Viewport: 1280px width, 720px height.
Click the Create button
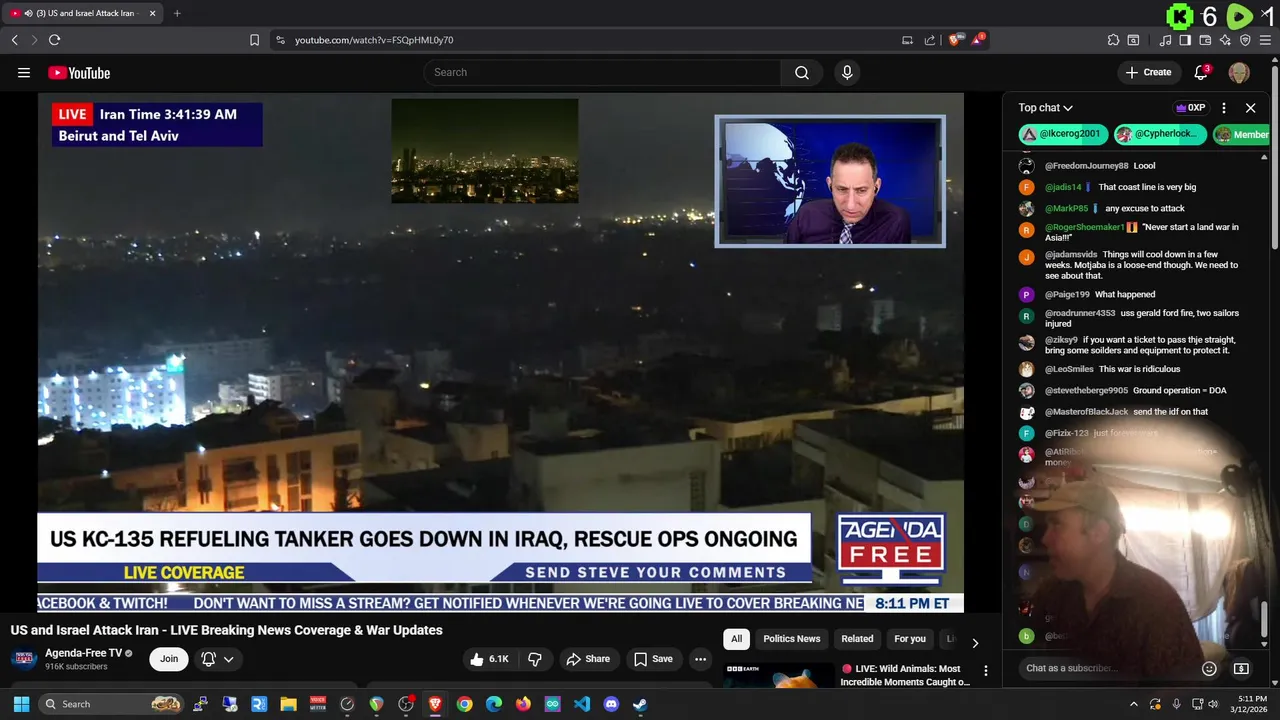coord(1148,72)
